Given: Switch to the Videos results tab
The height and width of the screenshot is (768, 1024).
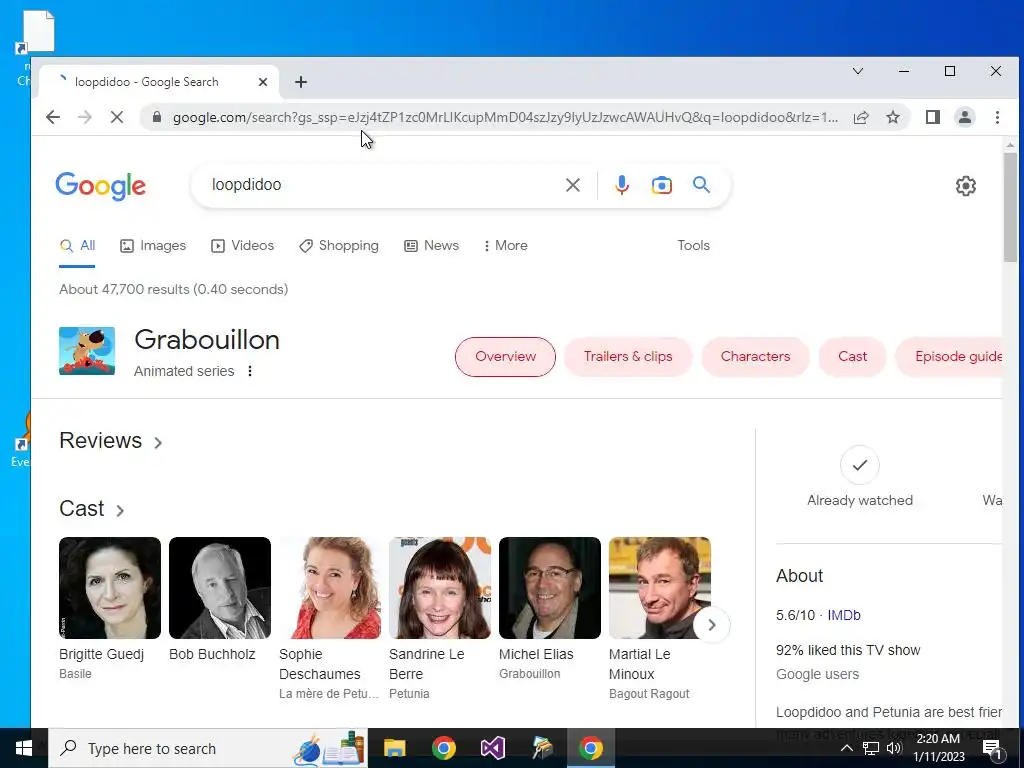Looking at the screenshot, I should click(242, 246).
